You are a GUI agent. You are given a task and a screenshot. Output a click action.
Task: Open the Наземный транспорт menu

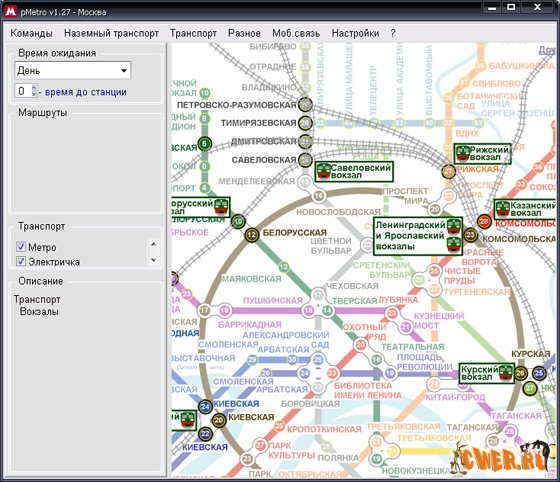pyautogui.click(x=111, y=33)
